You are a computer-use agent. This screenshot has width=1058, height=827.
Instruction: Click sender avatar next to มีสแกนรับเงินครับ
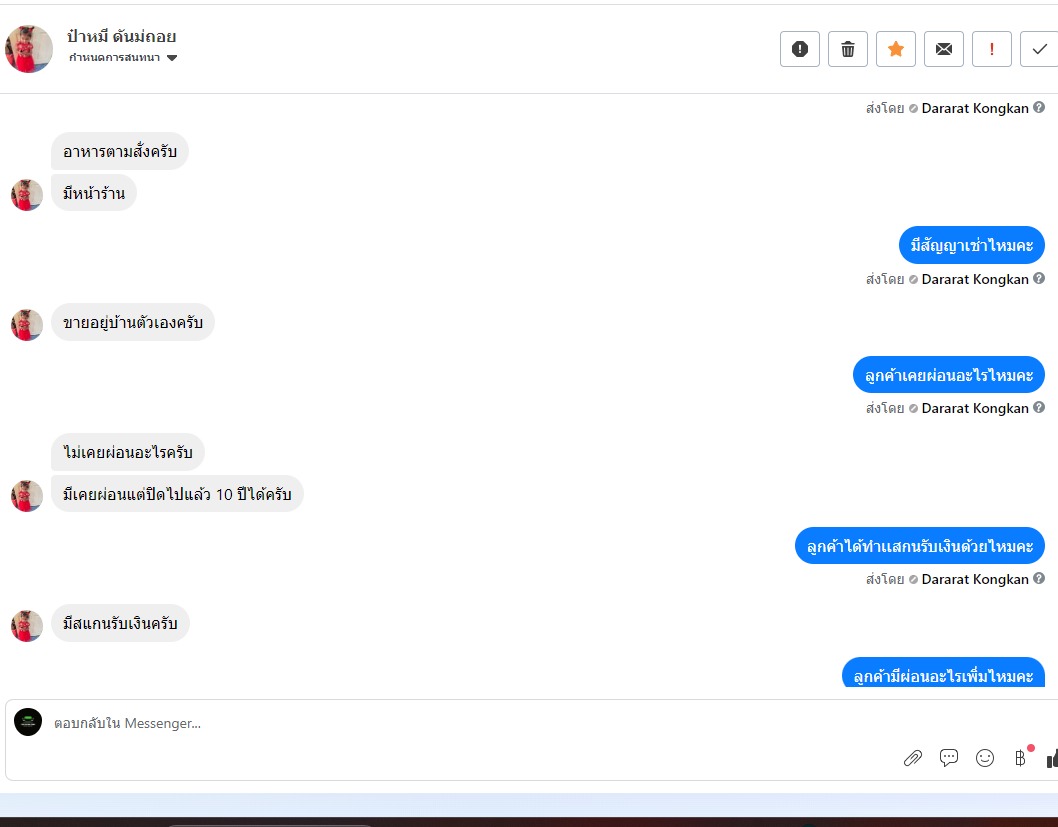tap(27, 626)
